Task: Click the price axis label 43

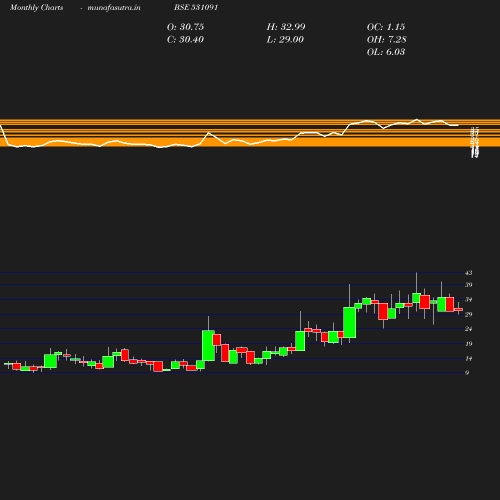Action: point(469,273)
